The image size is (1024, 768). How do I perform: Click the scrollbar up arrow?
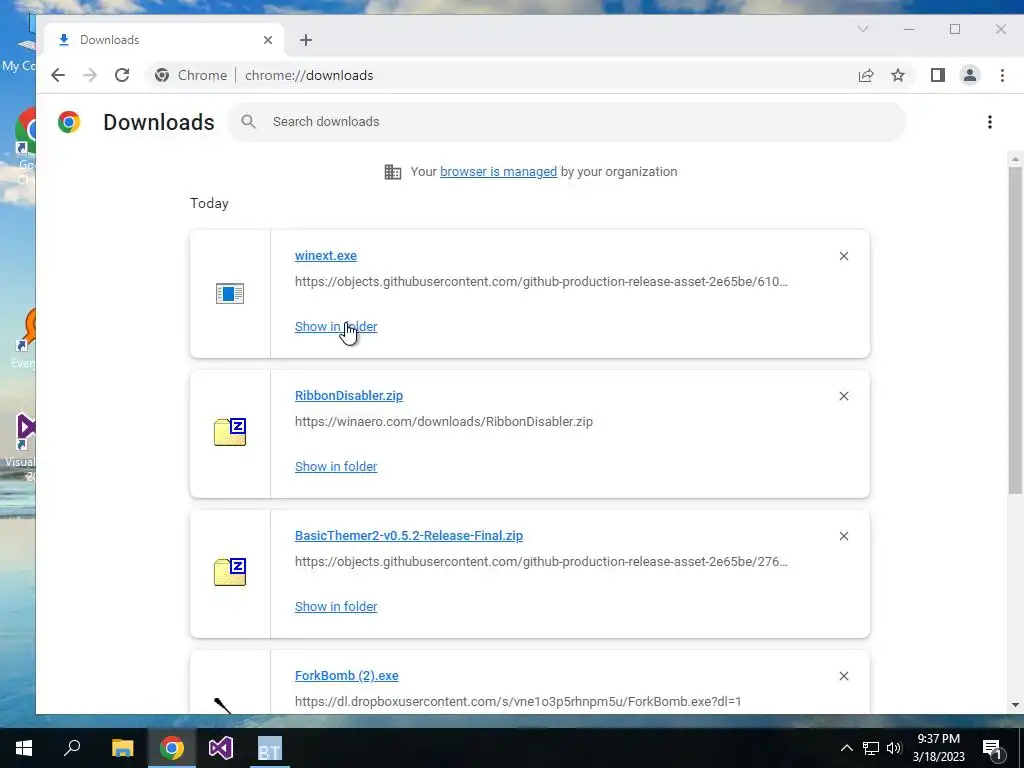tap(1015, 159)
